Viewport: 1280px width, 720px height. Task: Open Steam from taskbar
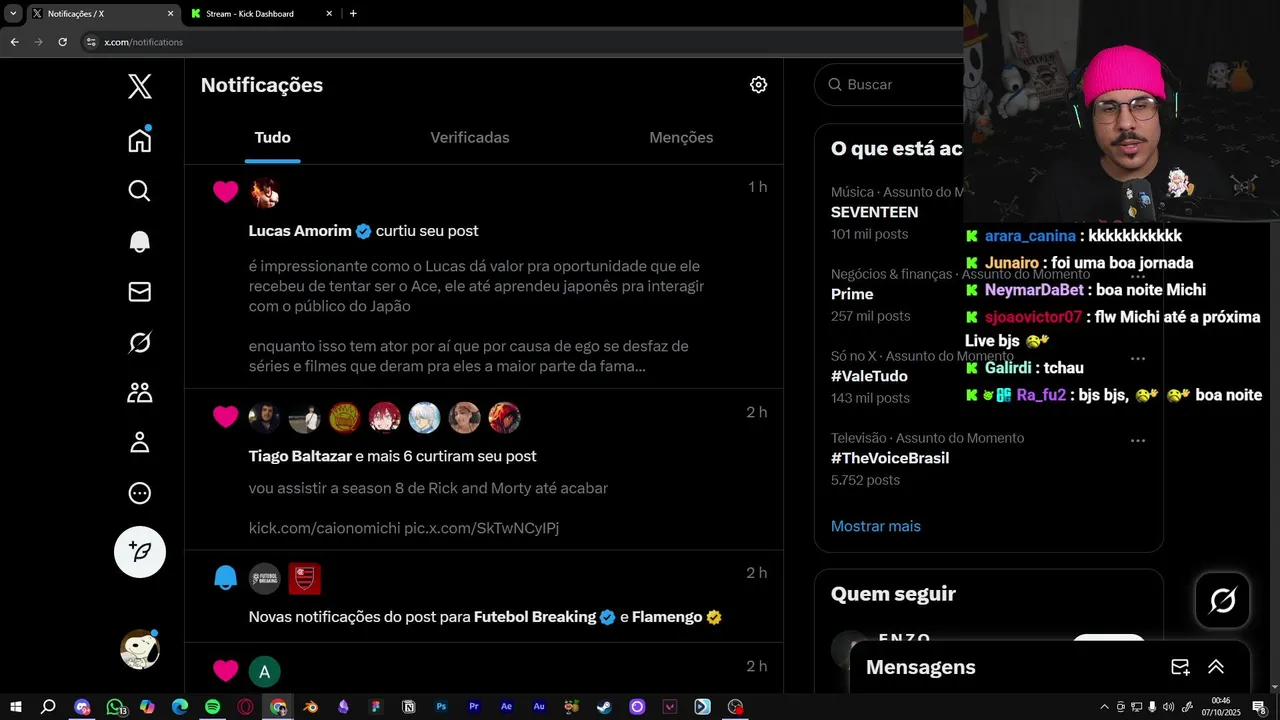coord(604,707)
